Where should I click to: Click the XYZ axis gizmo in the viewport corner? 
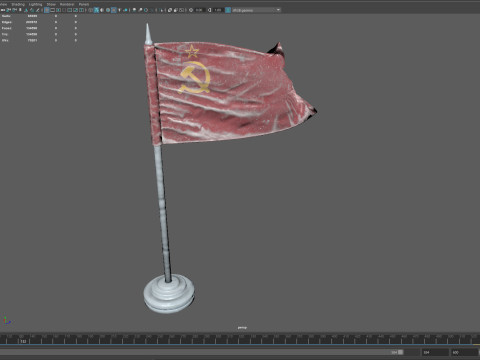point(7,320)
